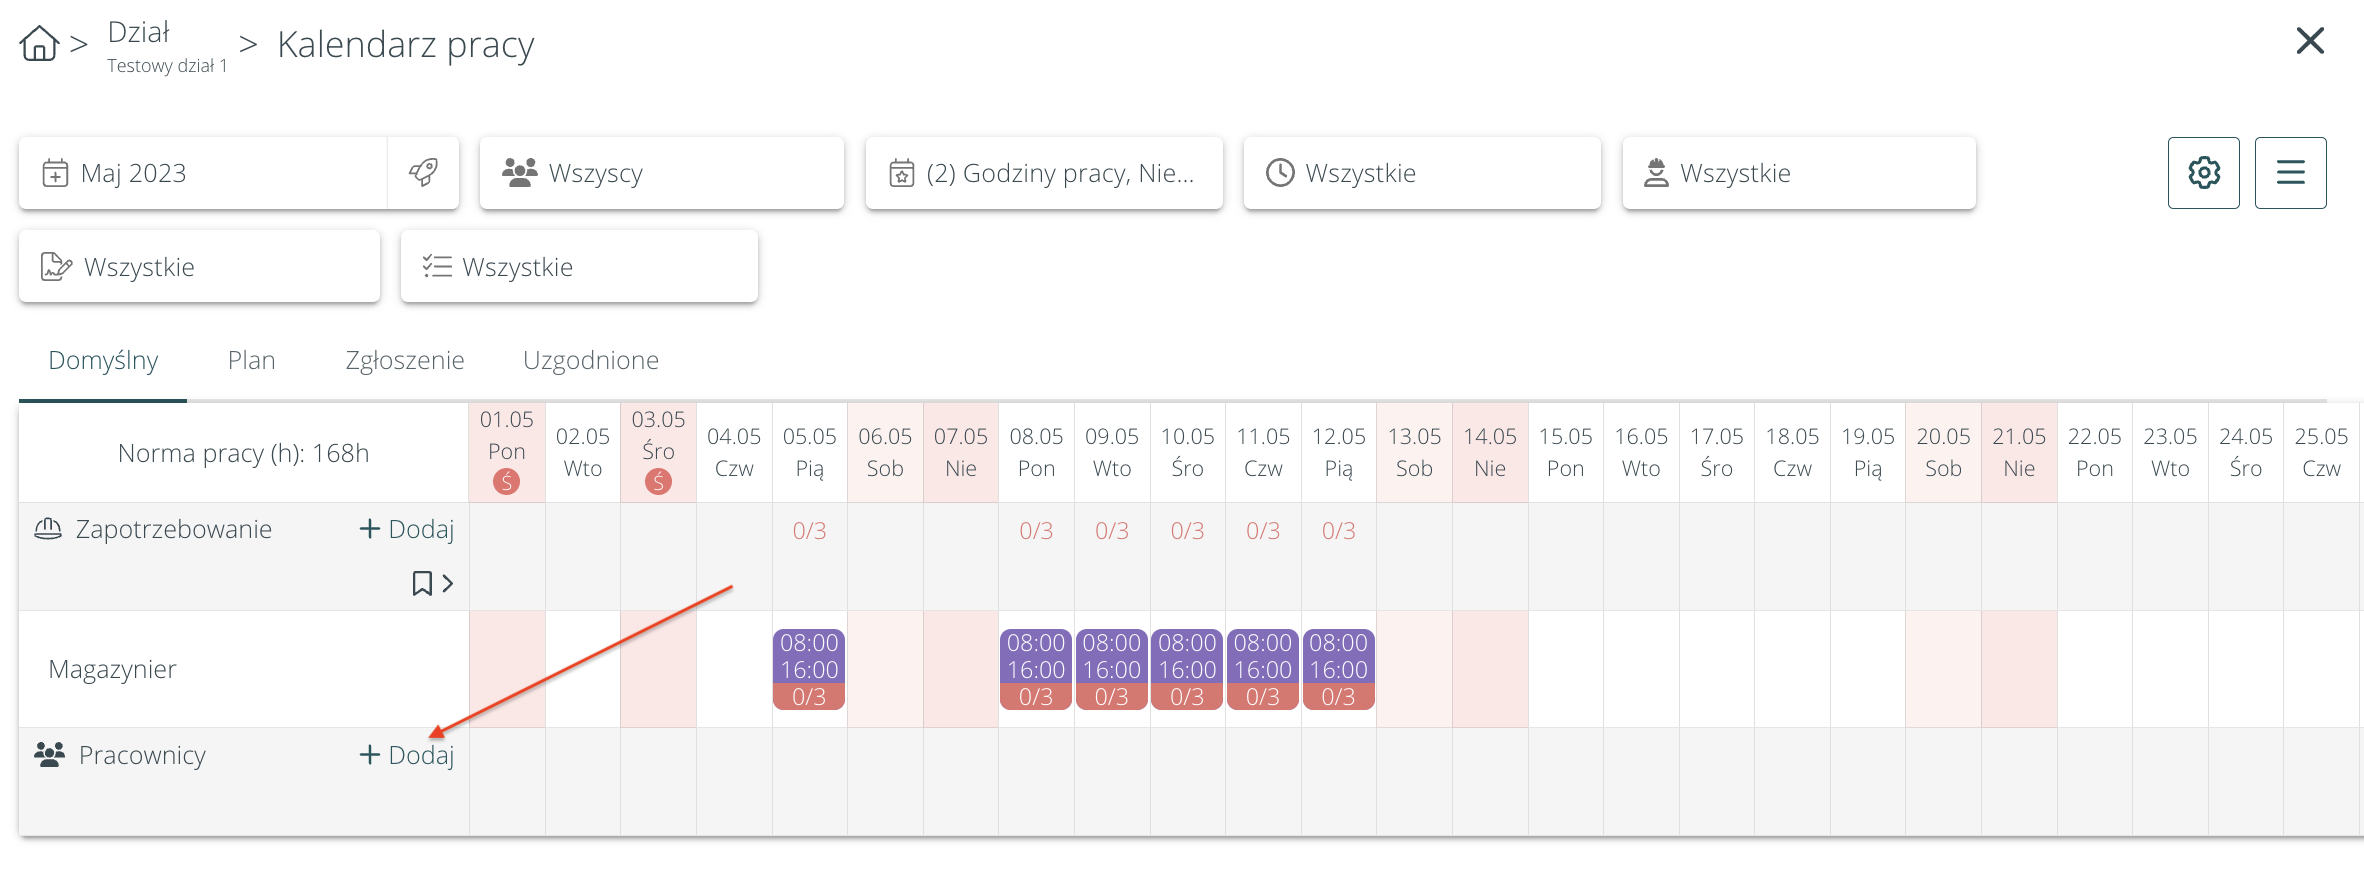This screenshot has width=2364, height=888.
Task: Click the red Ś badge on 03.05
Action: pos(658,482)
